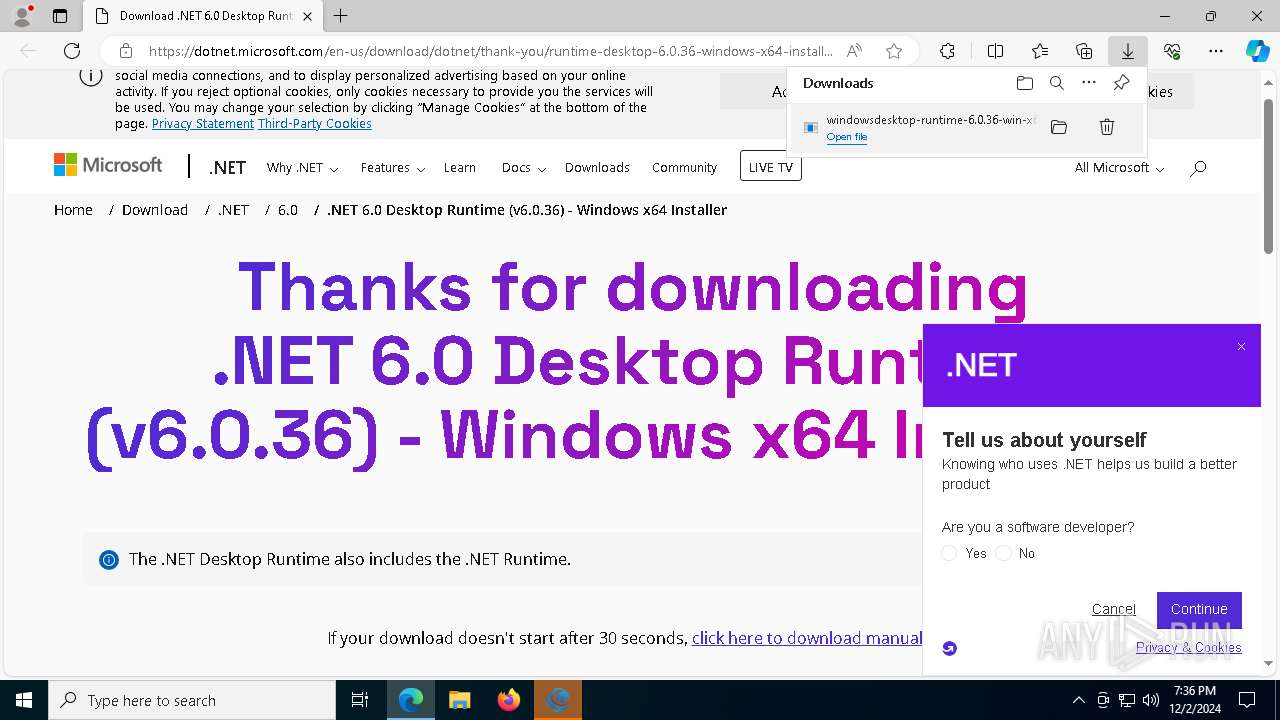The width and height of the screenshot is (1280, 720).
Task: Open Task View on taskbar
Action: (x=360, y=700)
